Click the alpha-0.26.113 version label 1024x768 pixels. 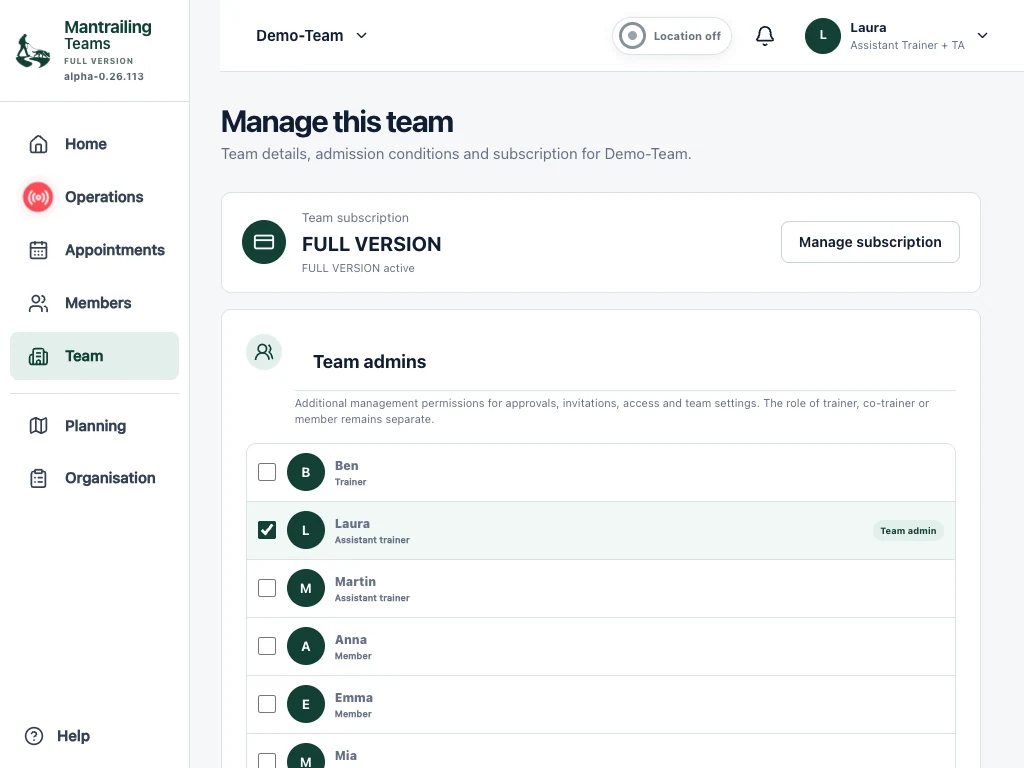(x=103, y=76)
